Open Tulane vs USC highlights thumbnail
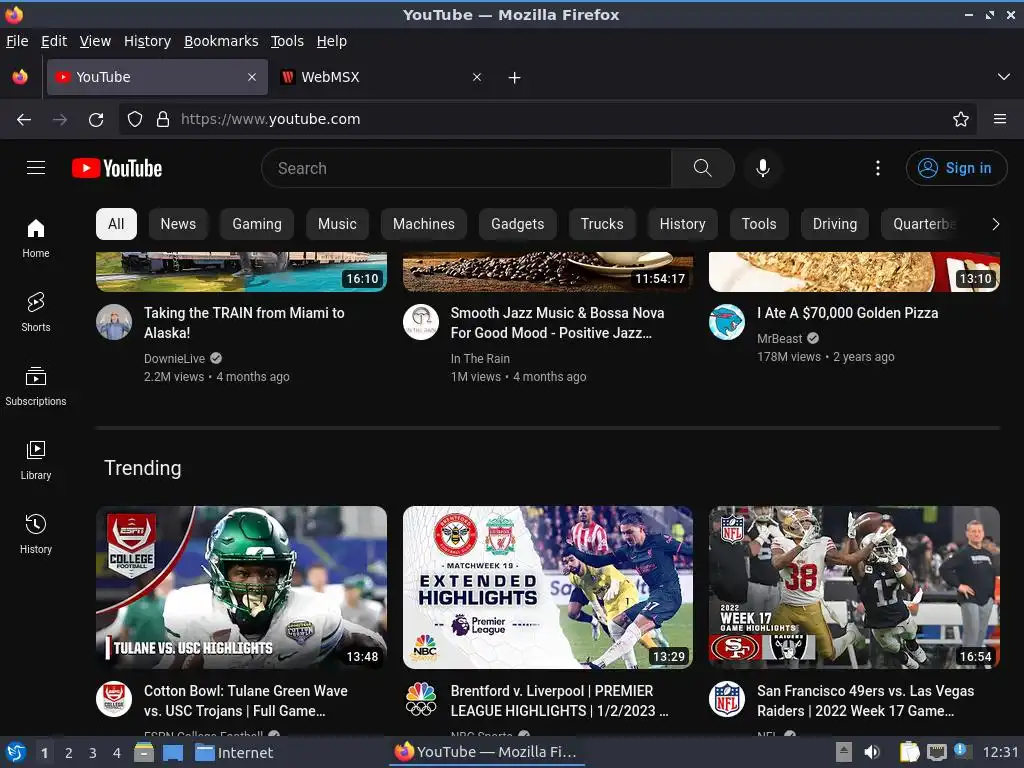 point(242,587)
